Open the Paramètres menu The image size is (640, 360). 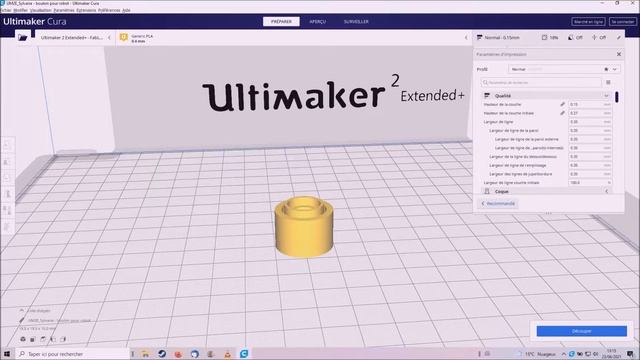(x=64, y=10)
